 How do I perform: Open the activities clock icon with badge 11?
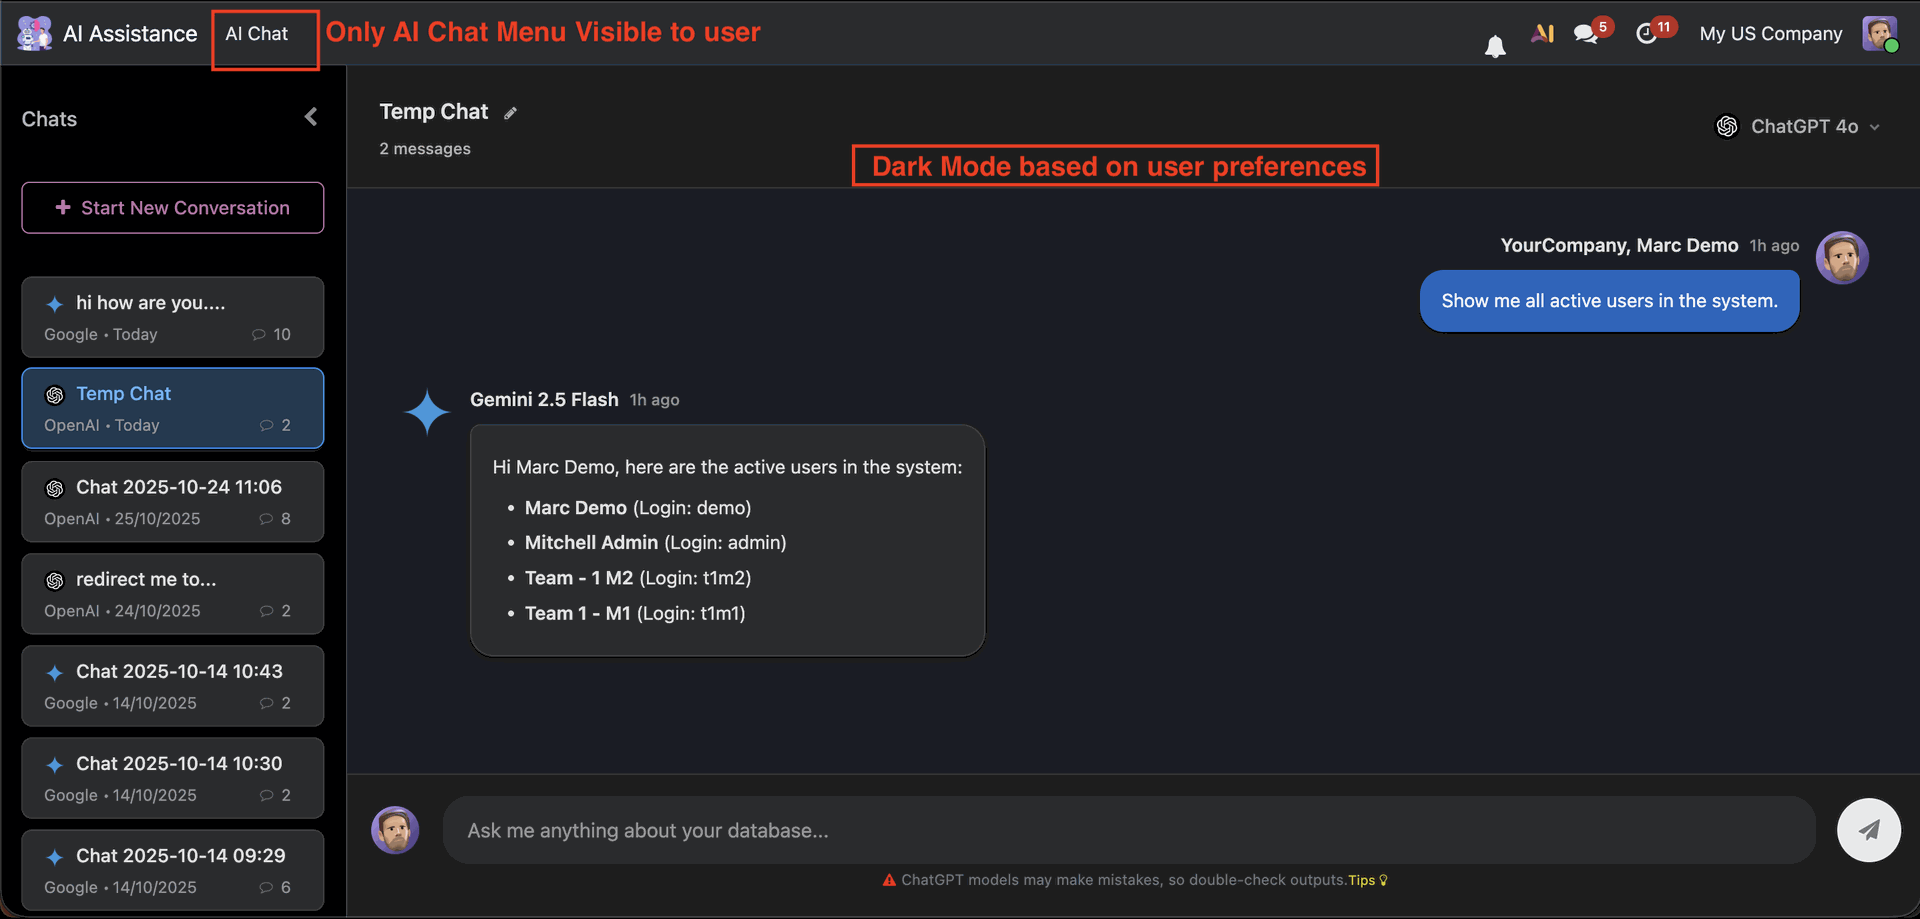[1646, 34]
